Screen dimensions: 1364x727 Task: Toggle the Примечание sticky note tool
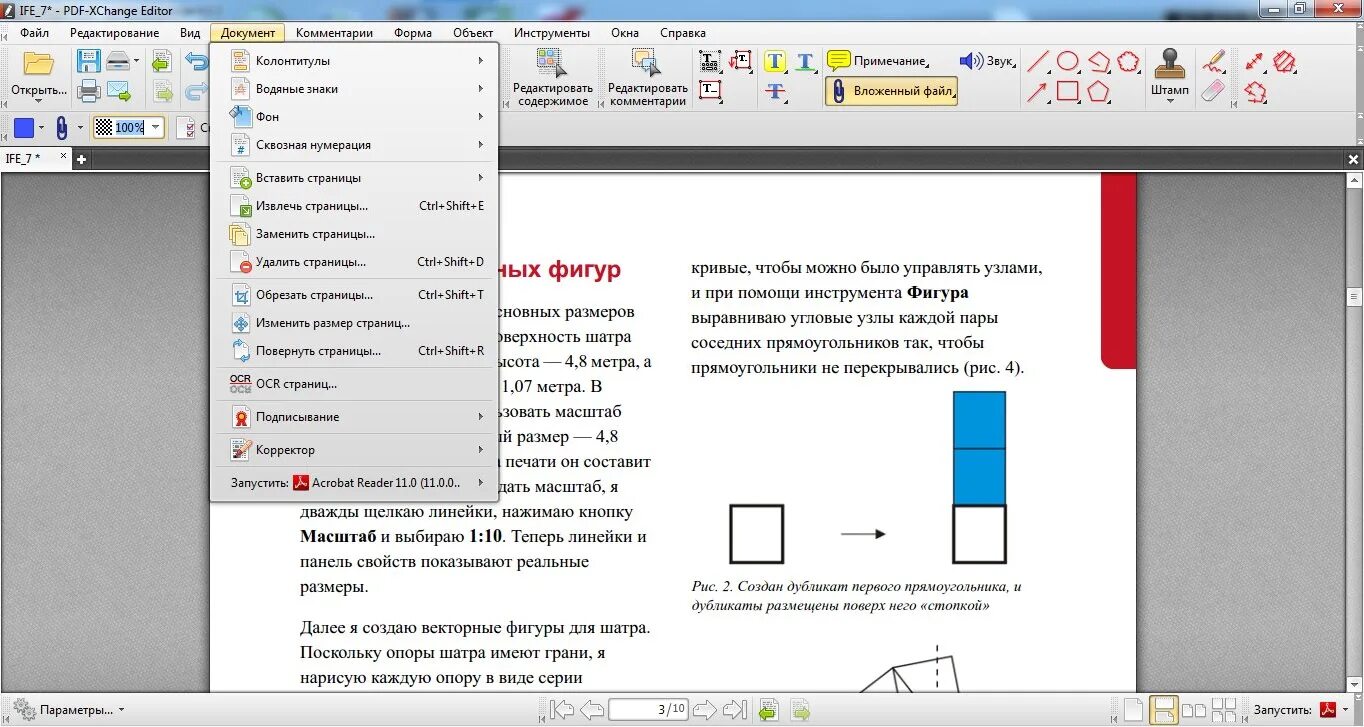[877, 61]
